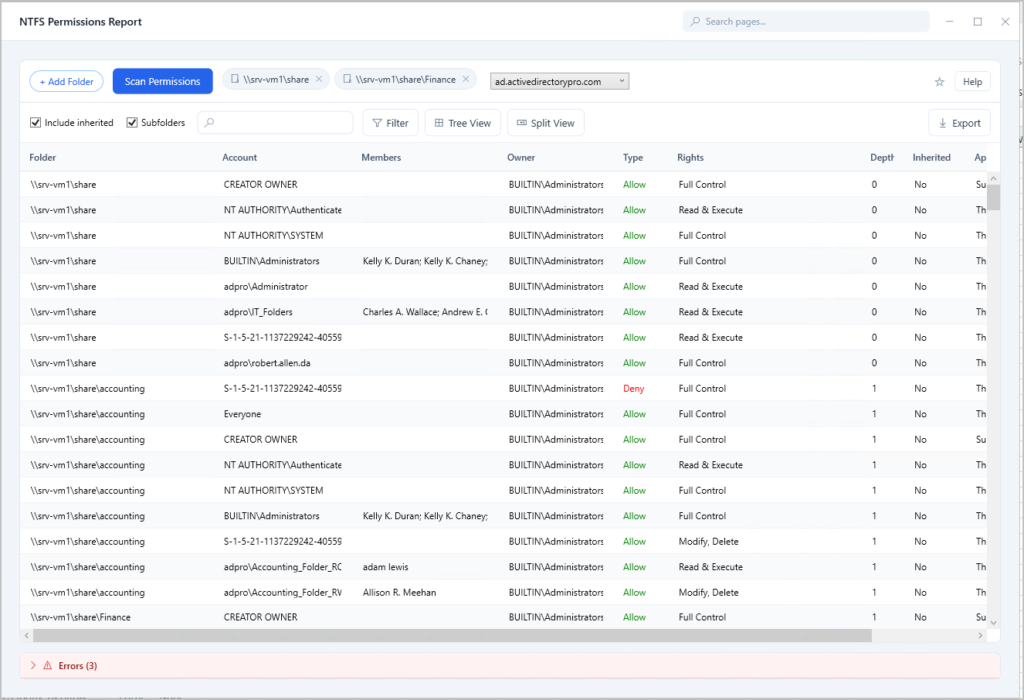The image size is (1024, 700).
Task: Focus the table search input field
Action: (x=276, y=122)
